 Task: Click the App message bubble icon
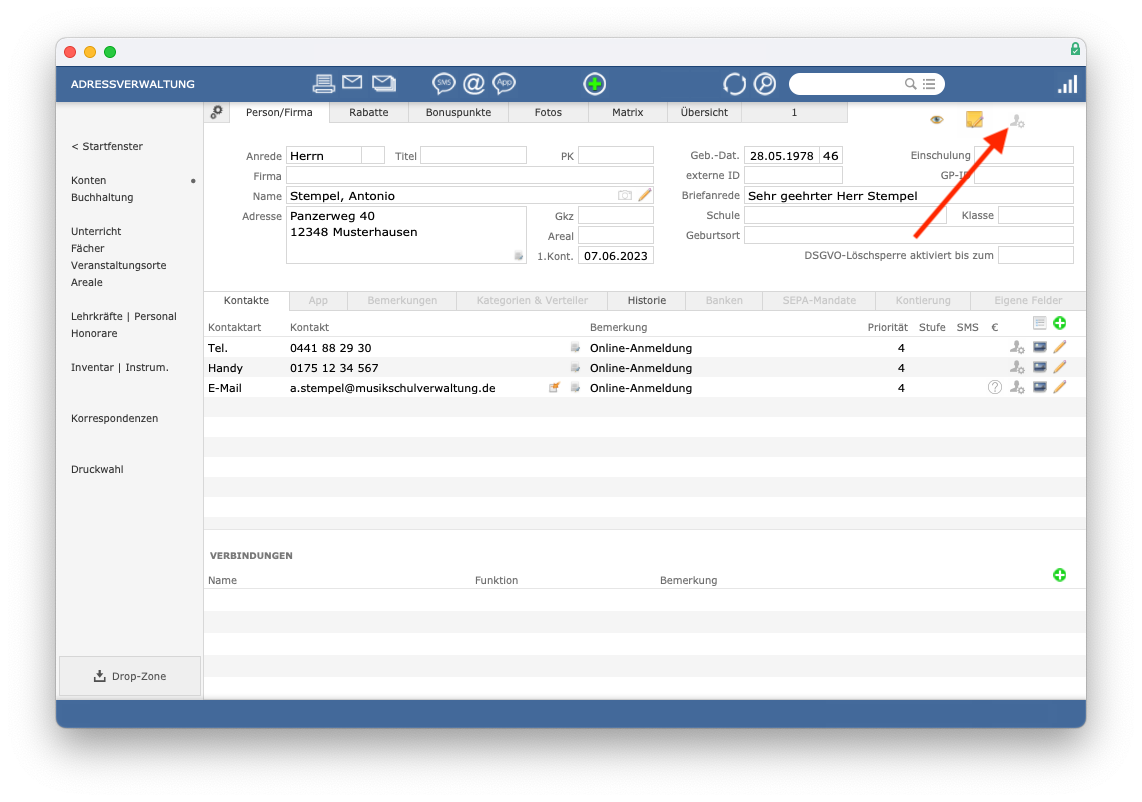pyautogui.click(x=504, y=84)
